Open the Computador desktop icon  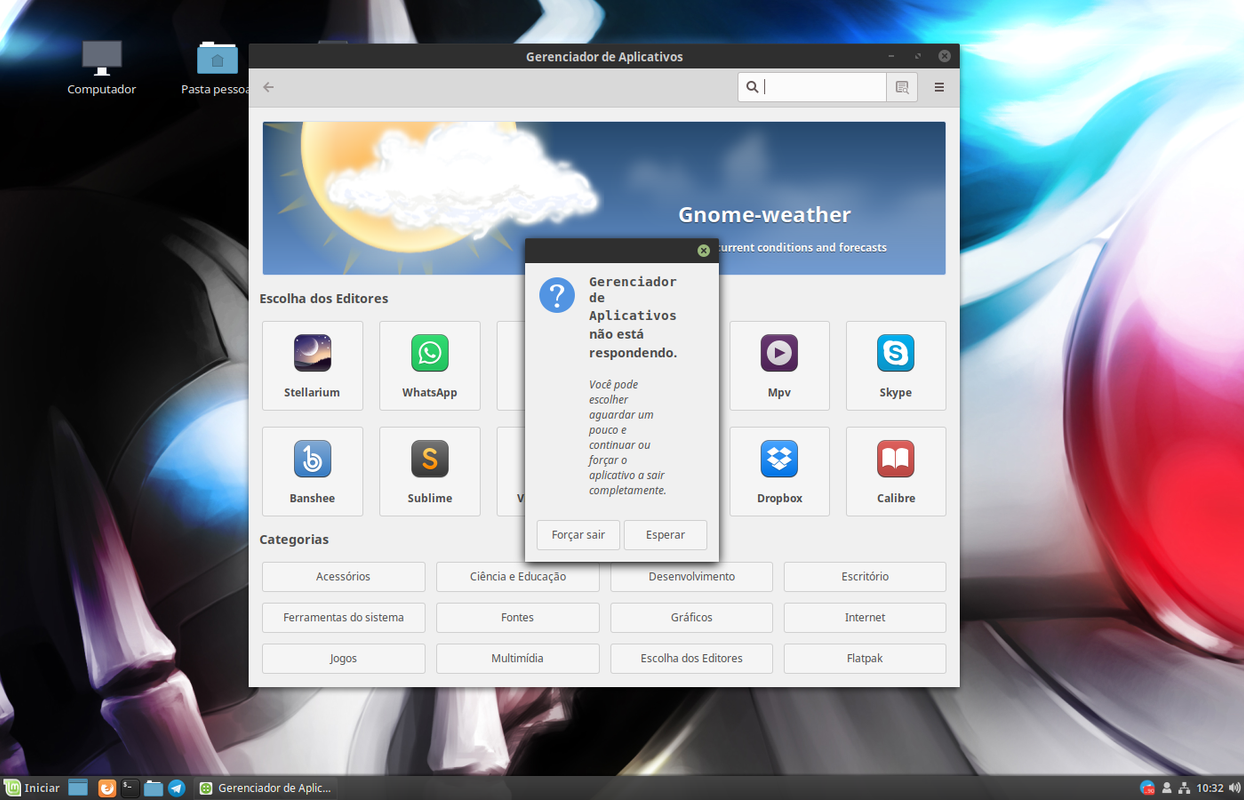(x=102, y=68)
